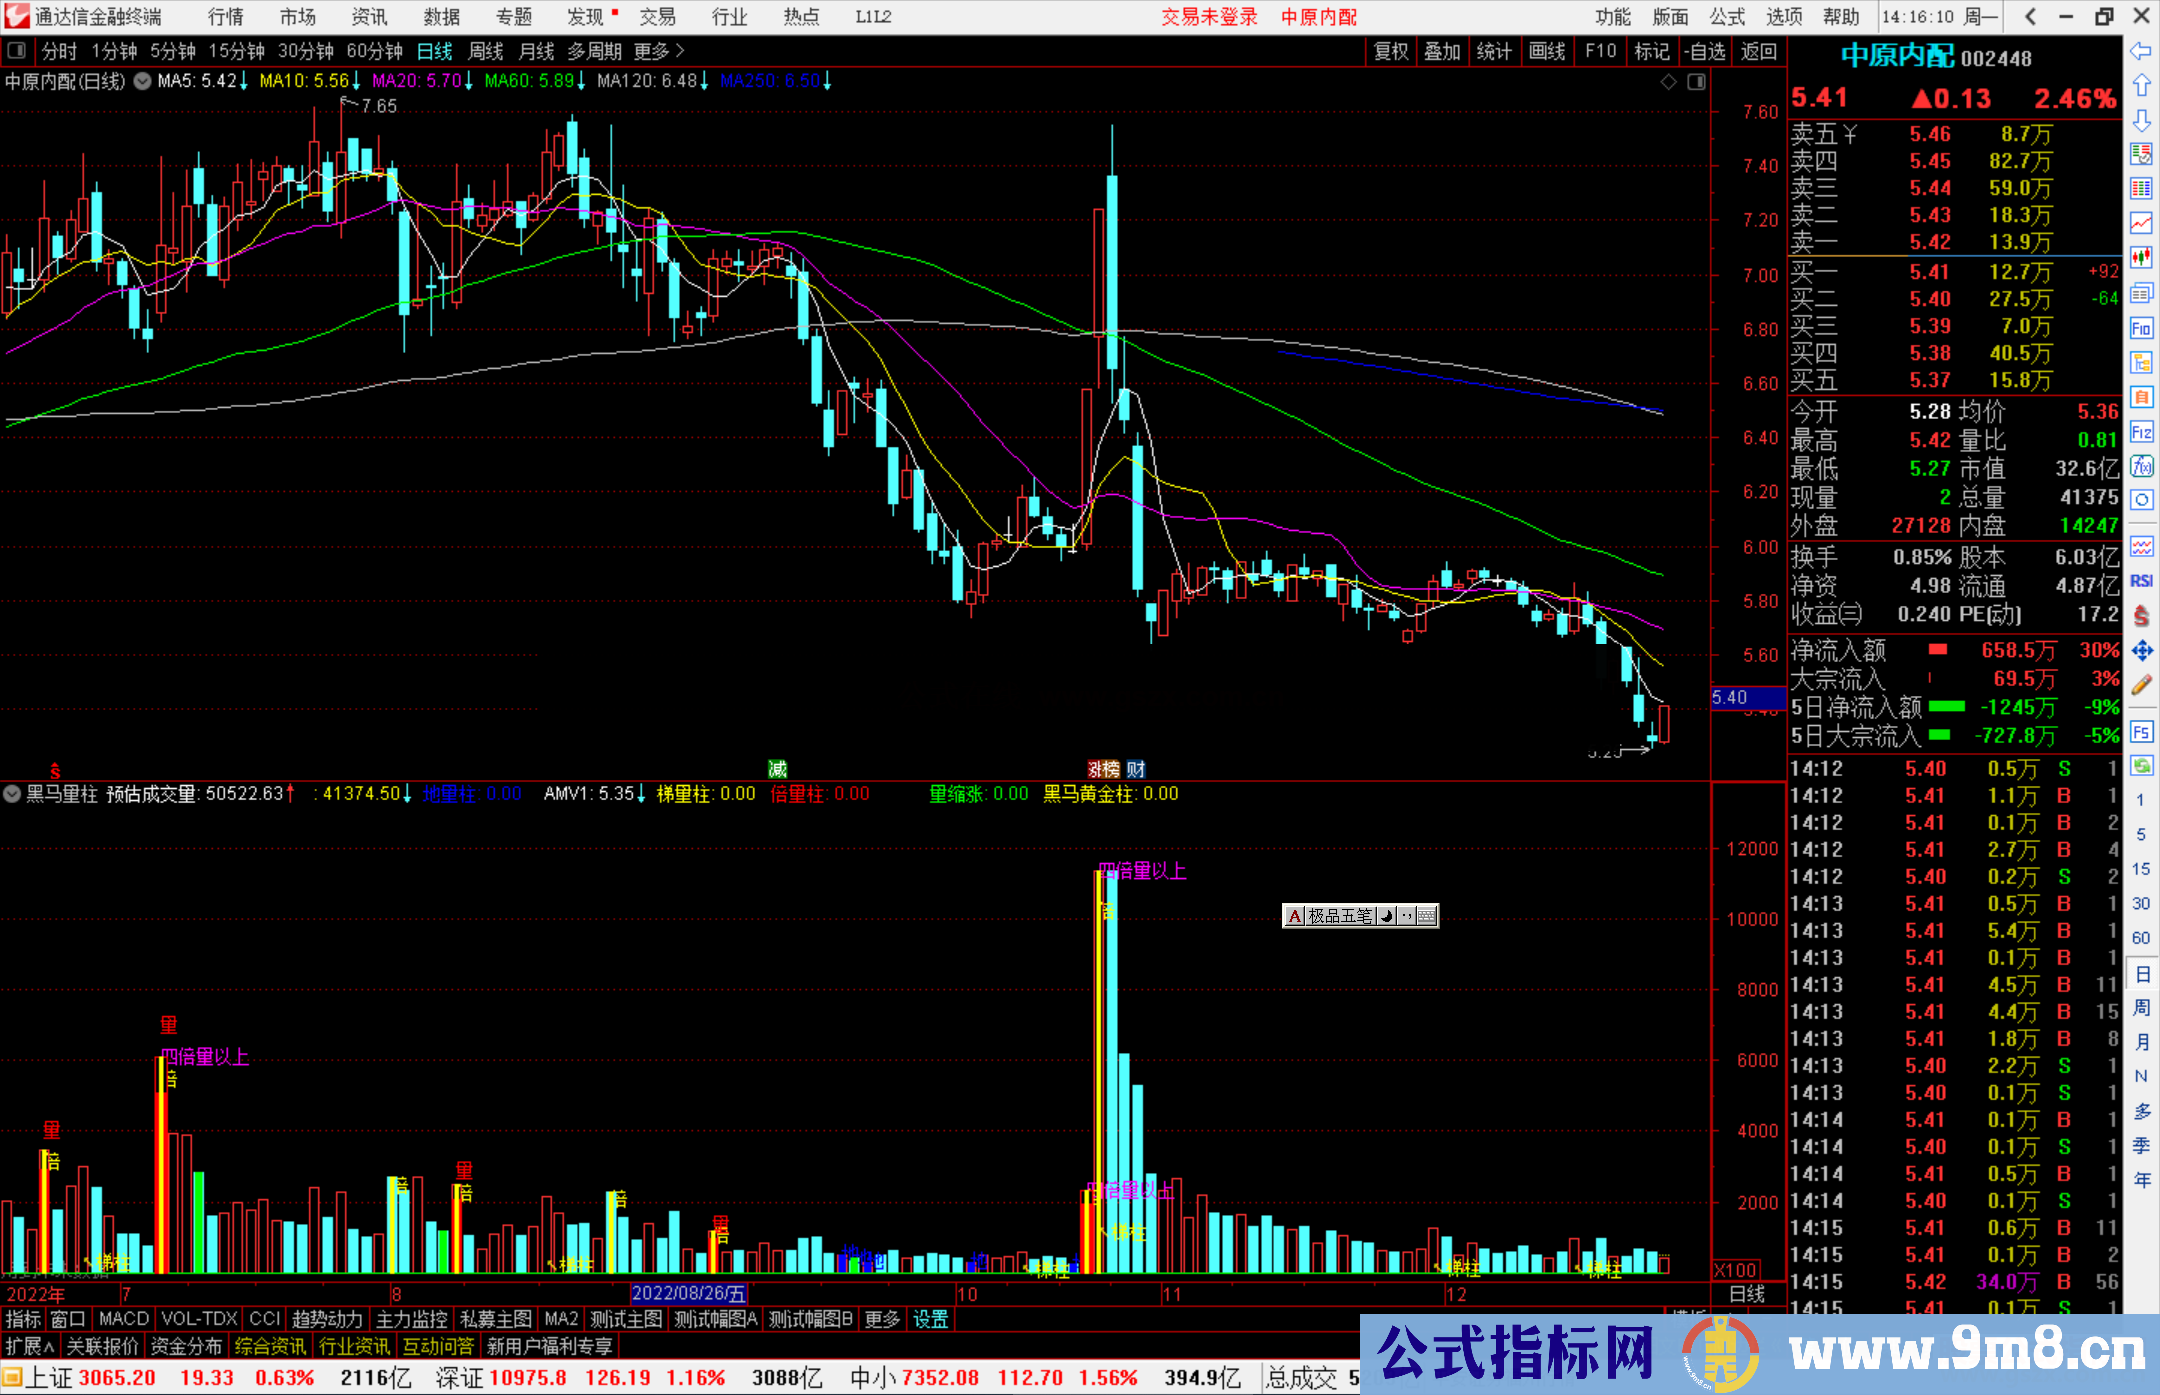Click the pencil drawing tool icon

(x=2141, y=686)
